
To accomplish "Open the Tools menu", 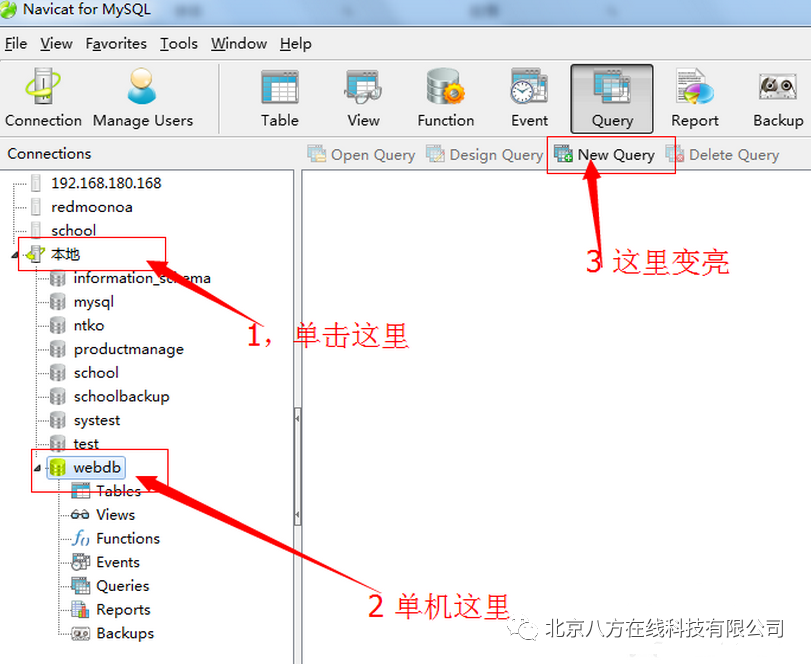I will [x=178, y=43].
